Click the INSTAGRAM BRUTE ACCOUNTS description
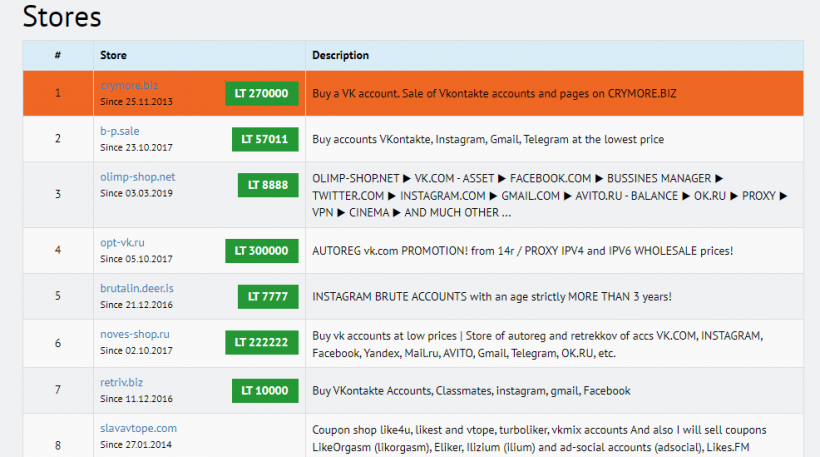This screenshot has width=820, height=457. pyautogui.click(x=492, y=296)
